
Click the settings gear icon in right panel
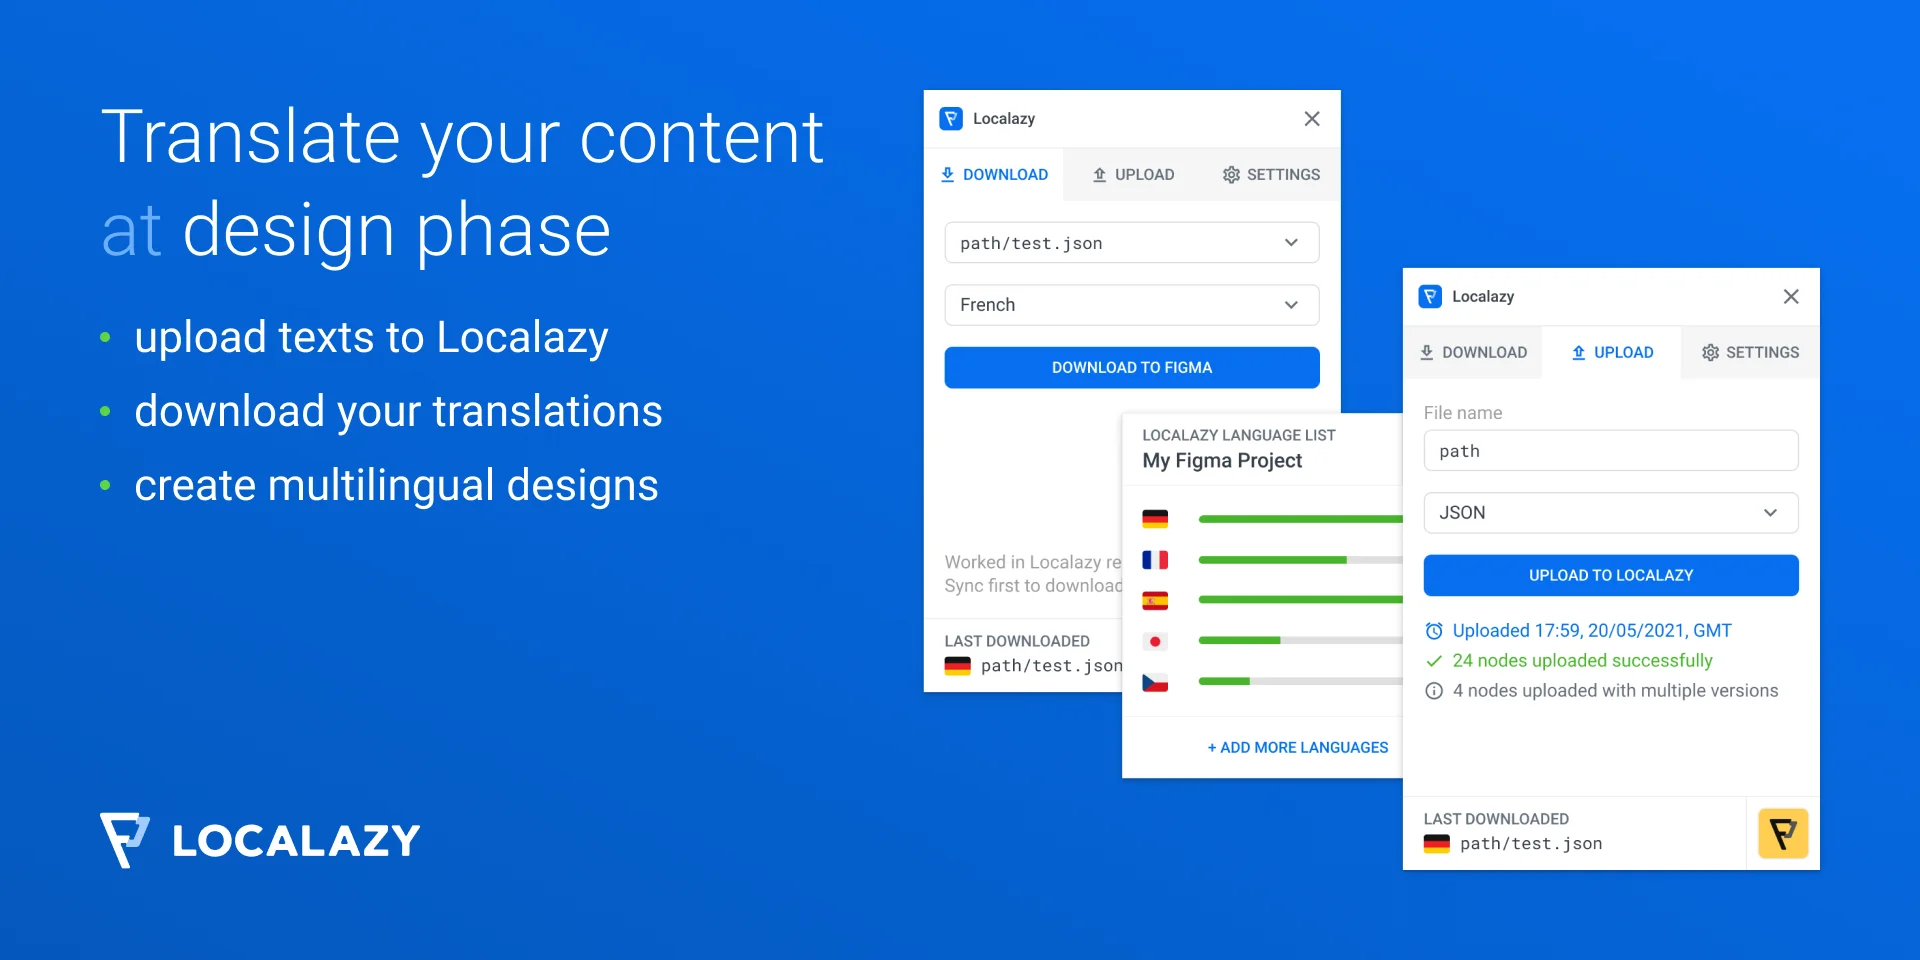(x=1709, y=352)
